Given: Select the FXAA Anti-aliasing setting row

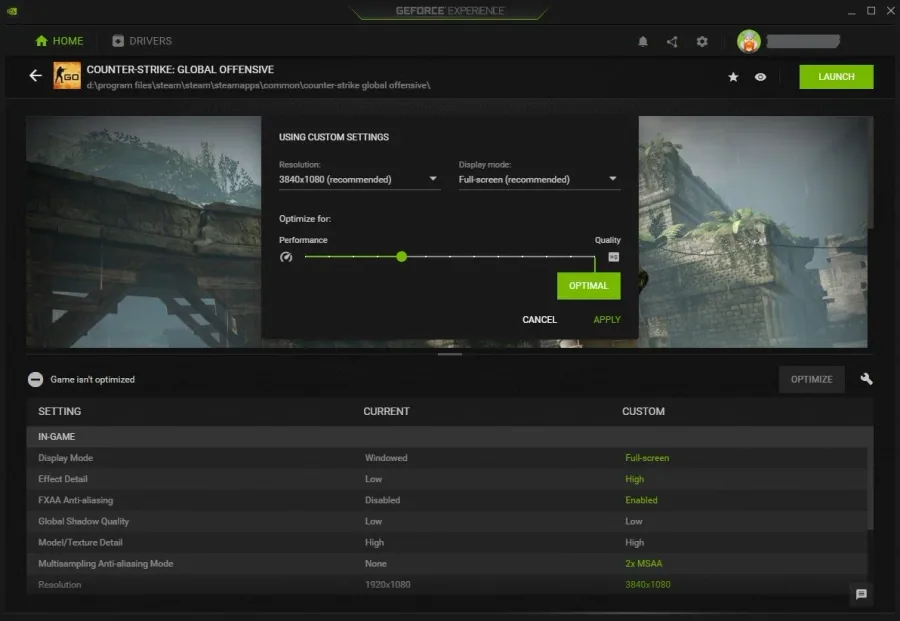Looking at the screenshot, I should pyautogui.click(x=447, y=500).
